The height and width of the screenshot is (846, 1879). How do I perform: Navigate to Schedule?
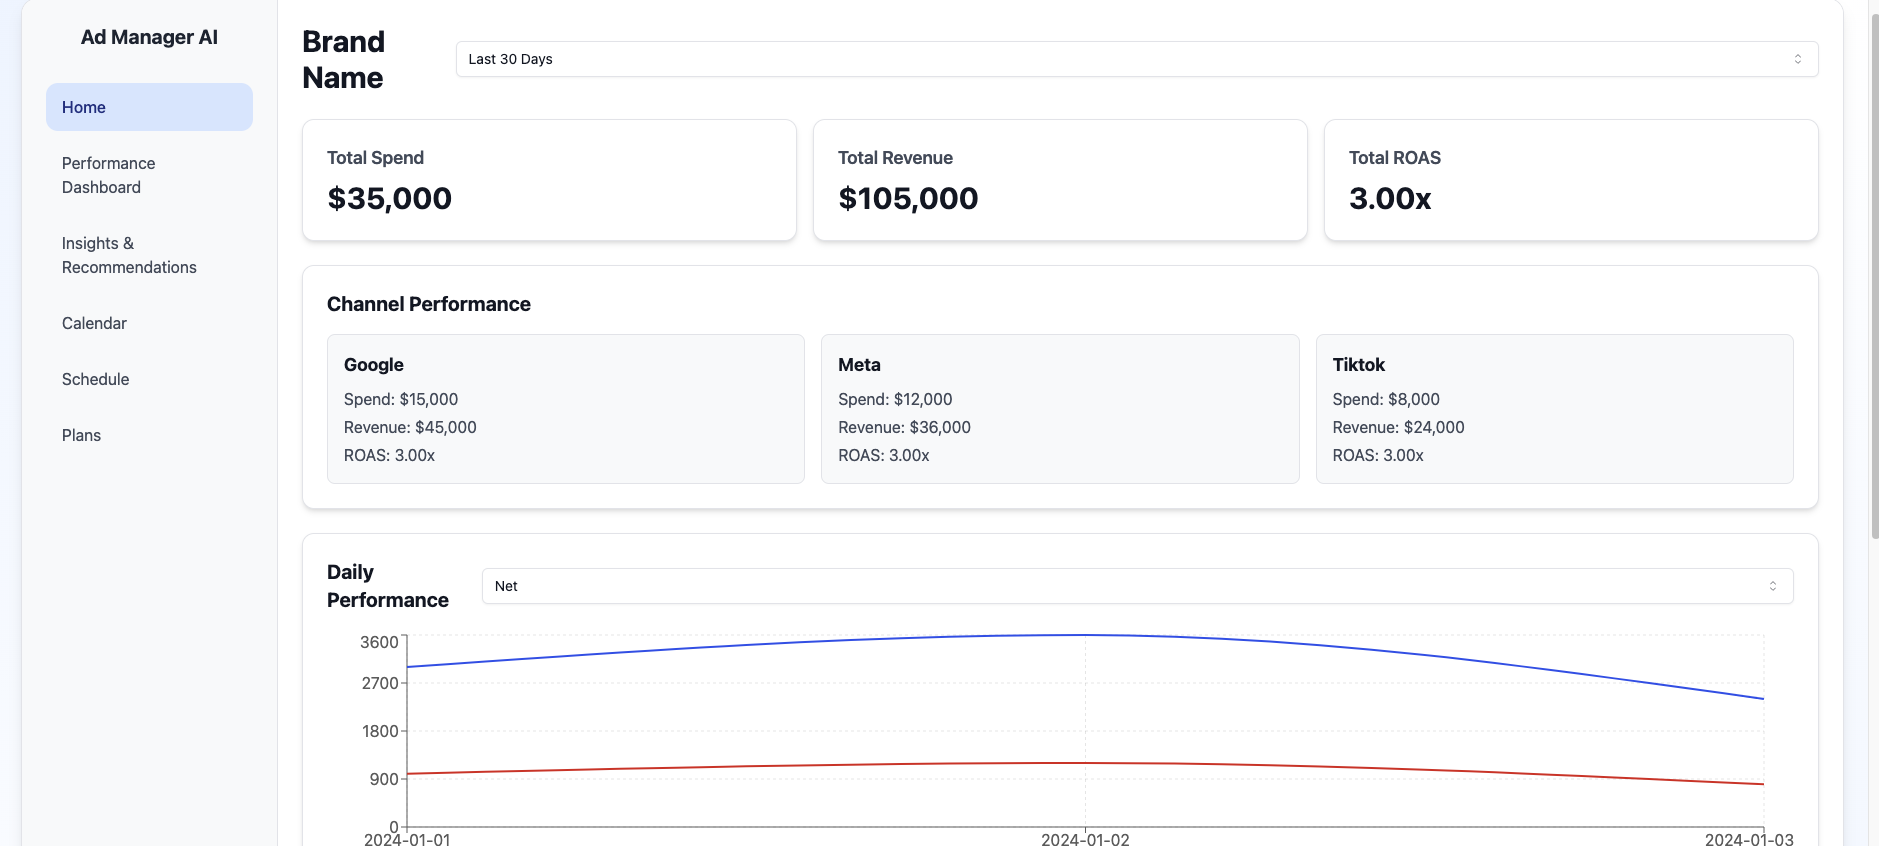tap(149, 379)
